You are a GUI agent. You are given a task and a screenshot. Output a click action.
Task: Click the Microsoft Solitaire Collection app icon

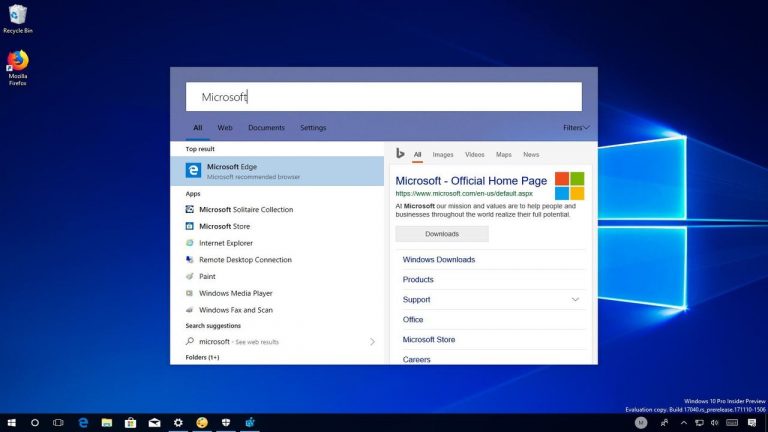[190, 209]
